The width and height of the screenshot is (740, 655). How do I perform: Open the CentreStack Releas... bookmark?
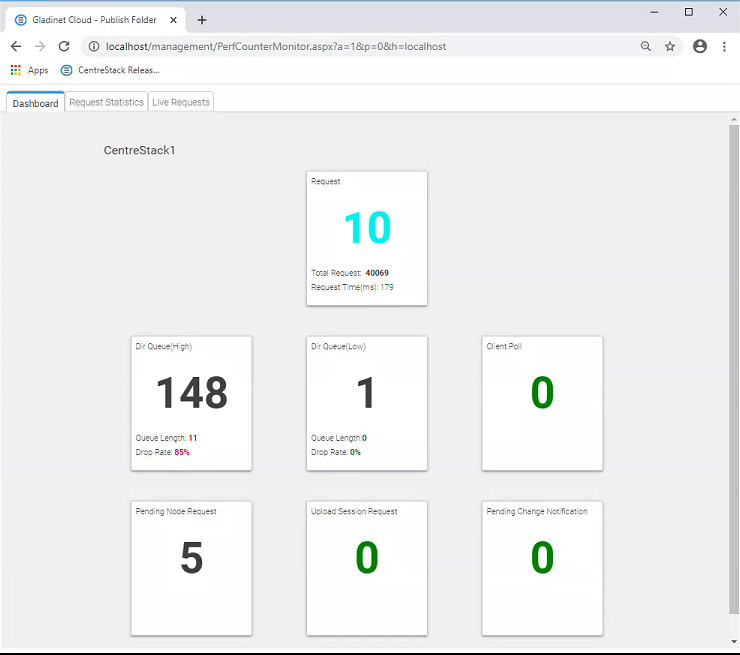click(110, 70)
